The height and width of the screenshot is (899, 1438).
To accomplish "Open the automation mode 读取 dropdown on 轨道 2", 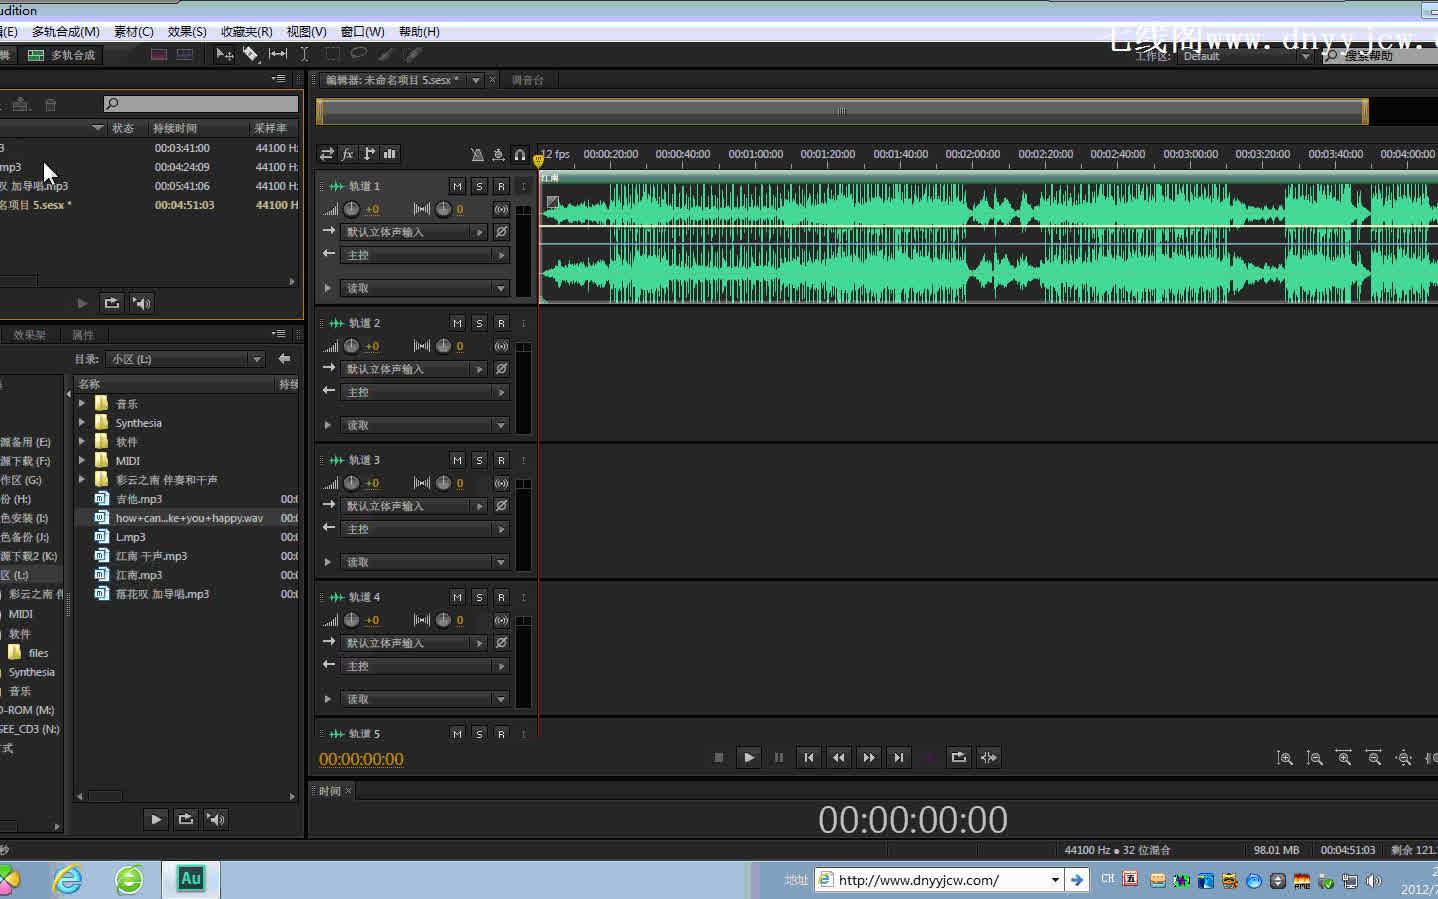I will 425,425.
